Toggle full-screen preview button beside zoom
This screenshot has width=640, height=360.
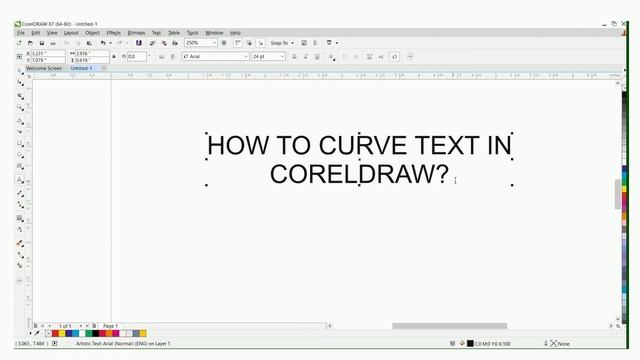coord(224,43)
